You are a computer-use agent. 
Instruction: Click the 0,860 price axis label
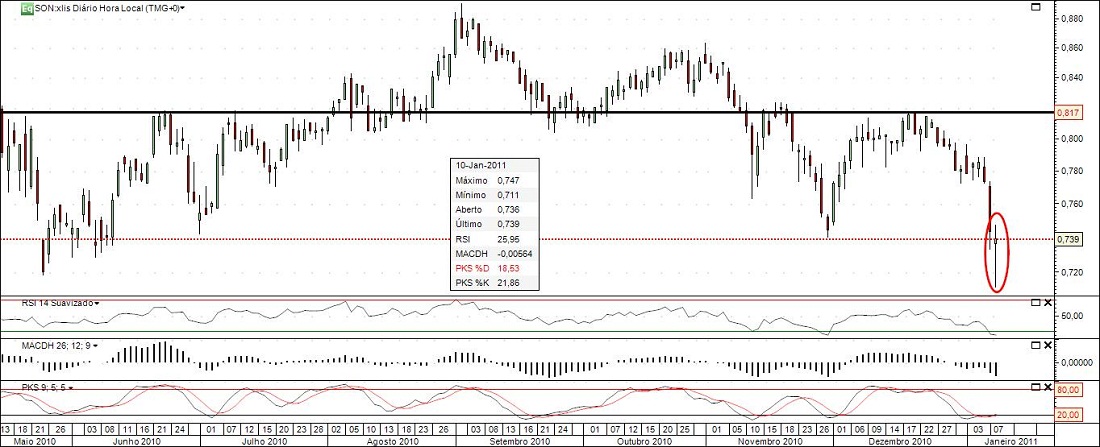(1071, 48)
